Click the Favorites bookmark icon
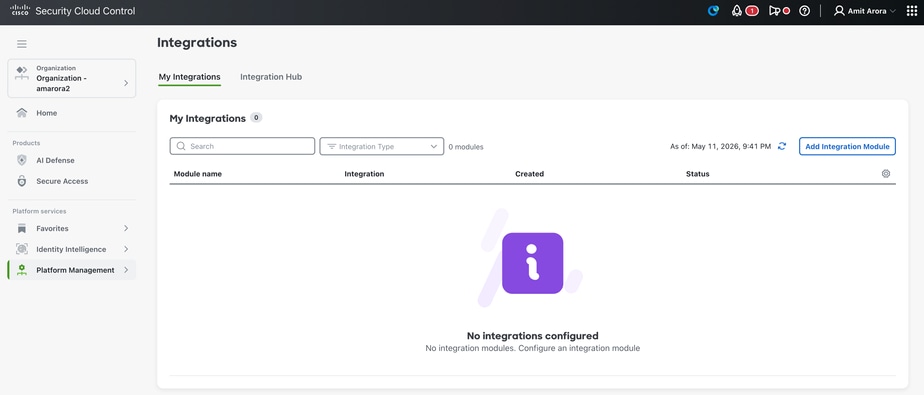Image resolution: width=924 pixels, height=395 pixels. [22, 228]
